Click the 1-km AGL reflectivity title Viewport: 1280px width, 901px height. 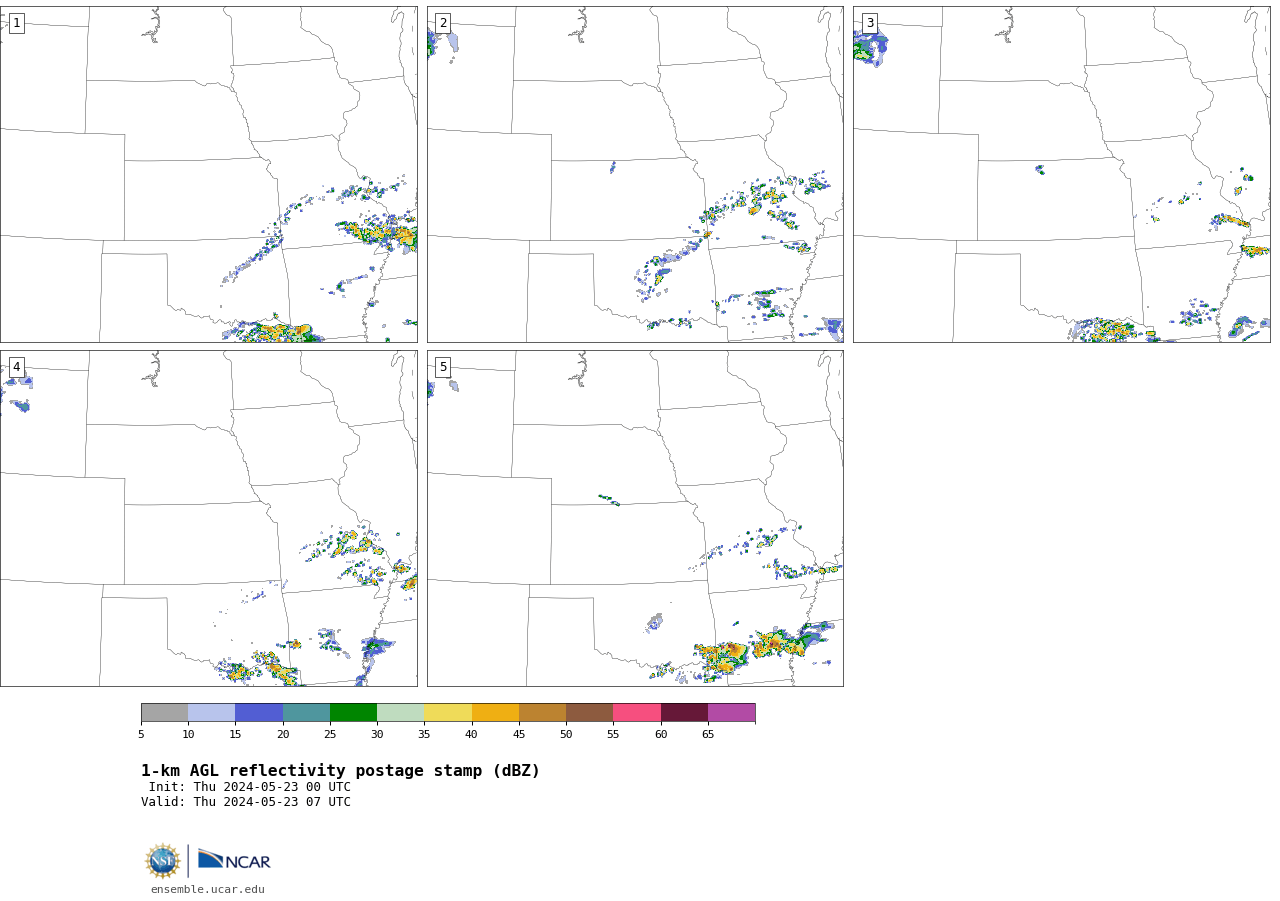click(x=340, y=771)
